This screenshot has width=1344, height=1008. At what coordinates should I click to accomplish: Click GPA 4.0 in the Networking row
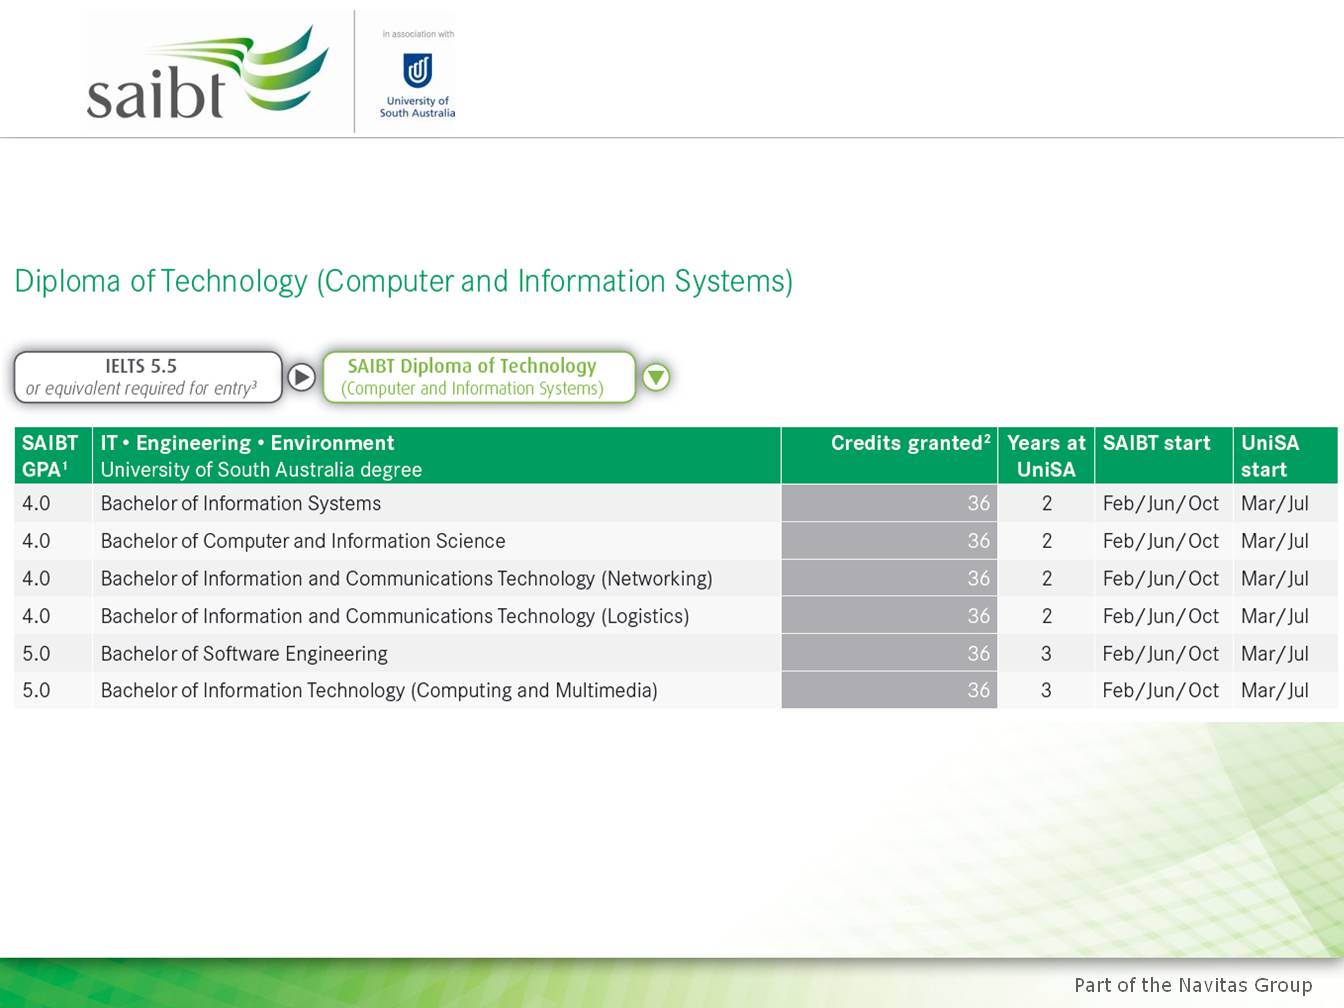tap(36, 579)
